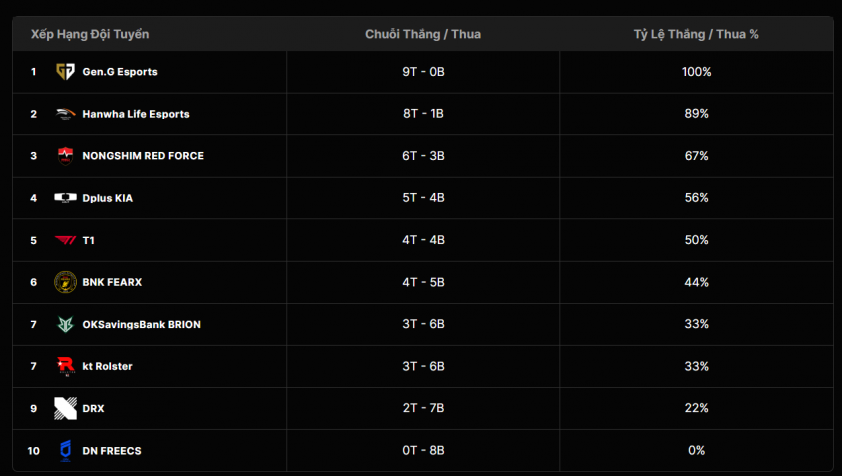
Task: Select the DRX 22% win rate cell
Action: click(696, 408)
